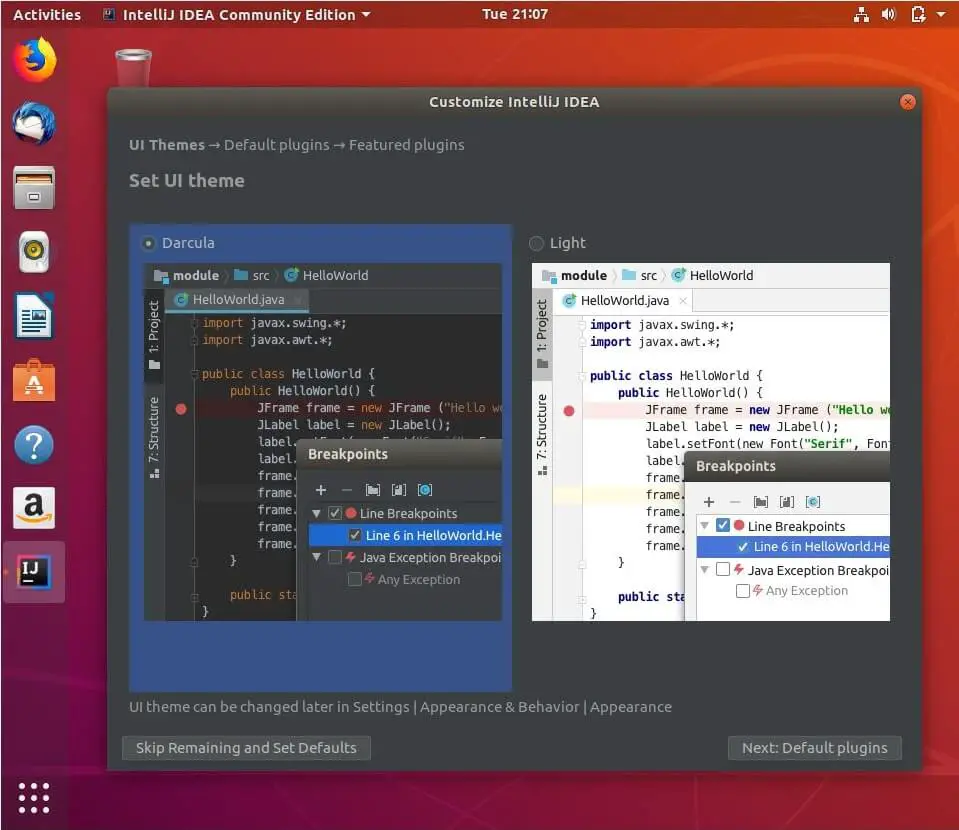This screenshot has width=959, height=830.
Task: Uncheck the Line 6 in HelloWorld breakpoint
Action: click(x=355, y=535)
